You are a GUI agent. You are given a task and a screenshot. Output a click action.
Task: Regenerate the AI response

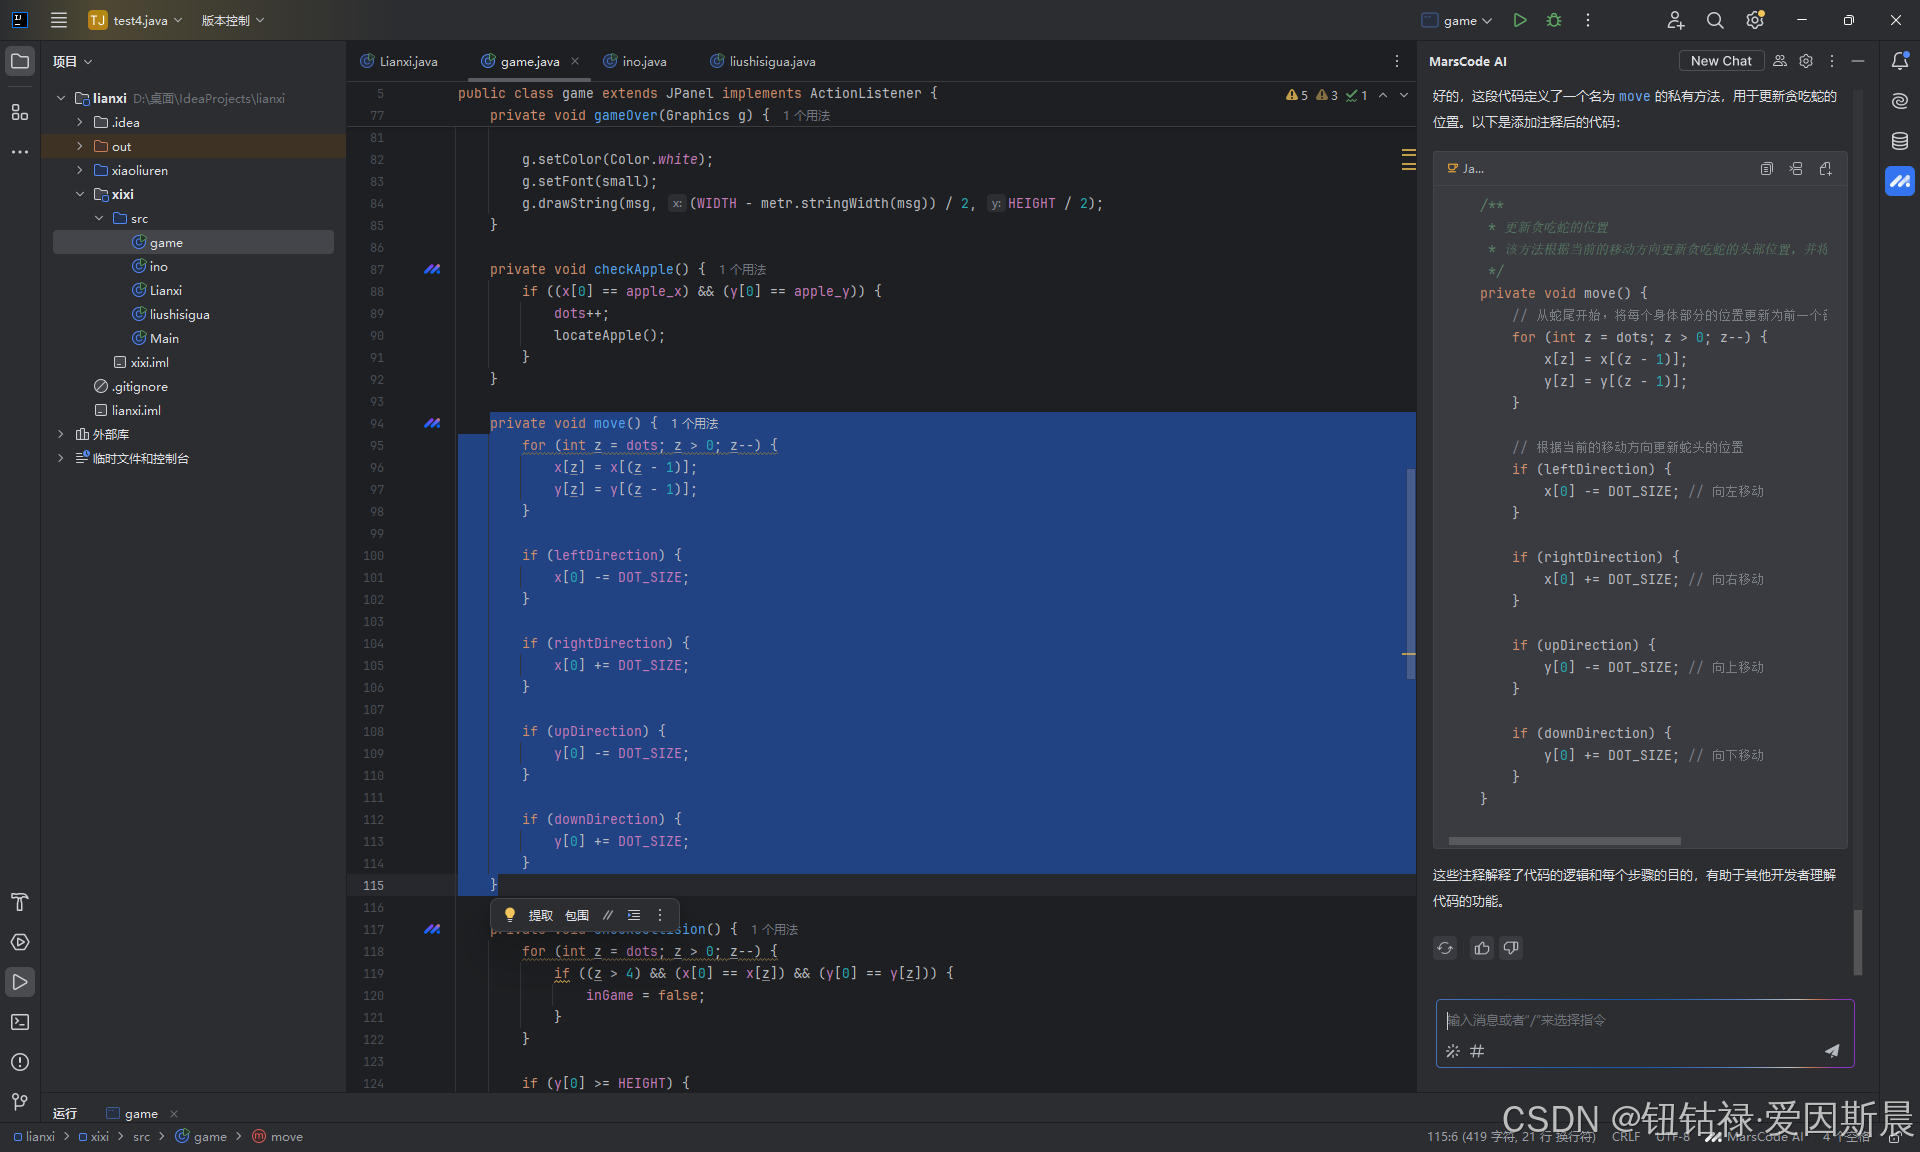tap(1445, 948)
